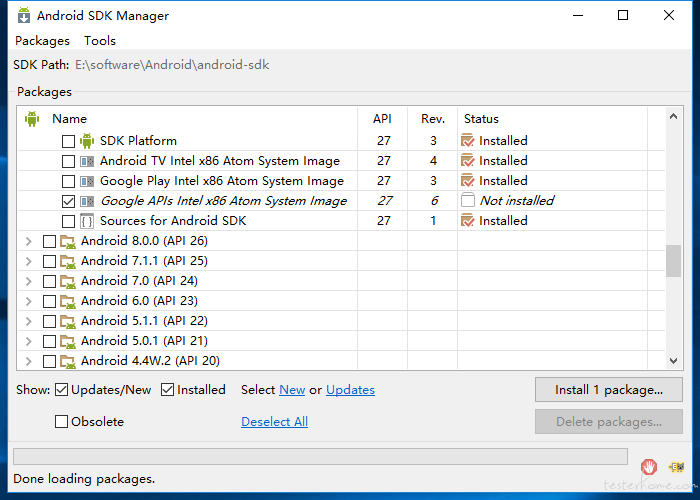The height and width of the screenshot is (500, 700).
Task: Check the Android TV Intel x86 Atom checkbox
Action: [68, 161]
